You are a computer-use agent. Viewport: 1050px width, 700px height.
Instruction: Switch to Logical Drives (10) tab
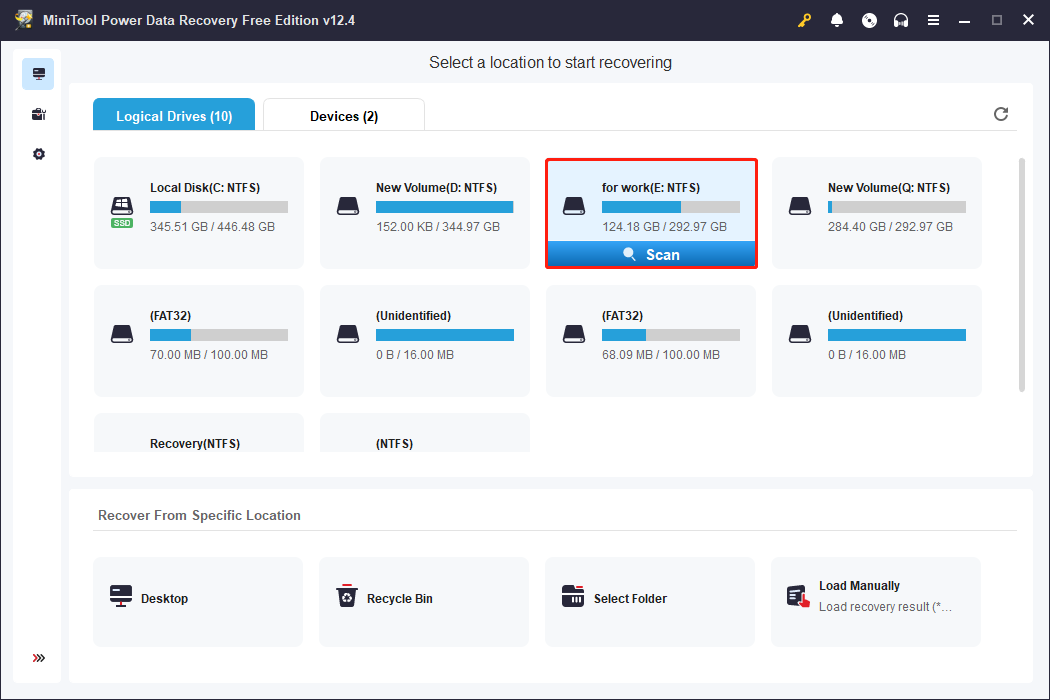click(174, 115)
